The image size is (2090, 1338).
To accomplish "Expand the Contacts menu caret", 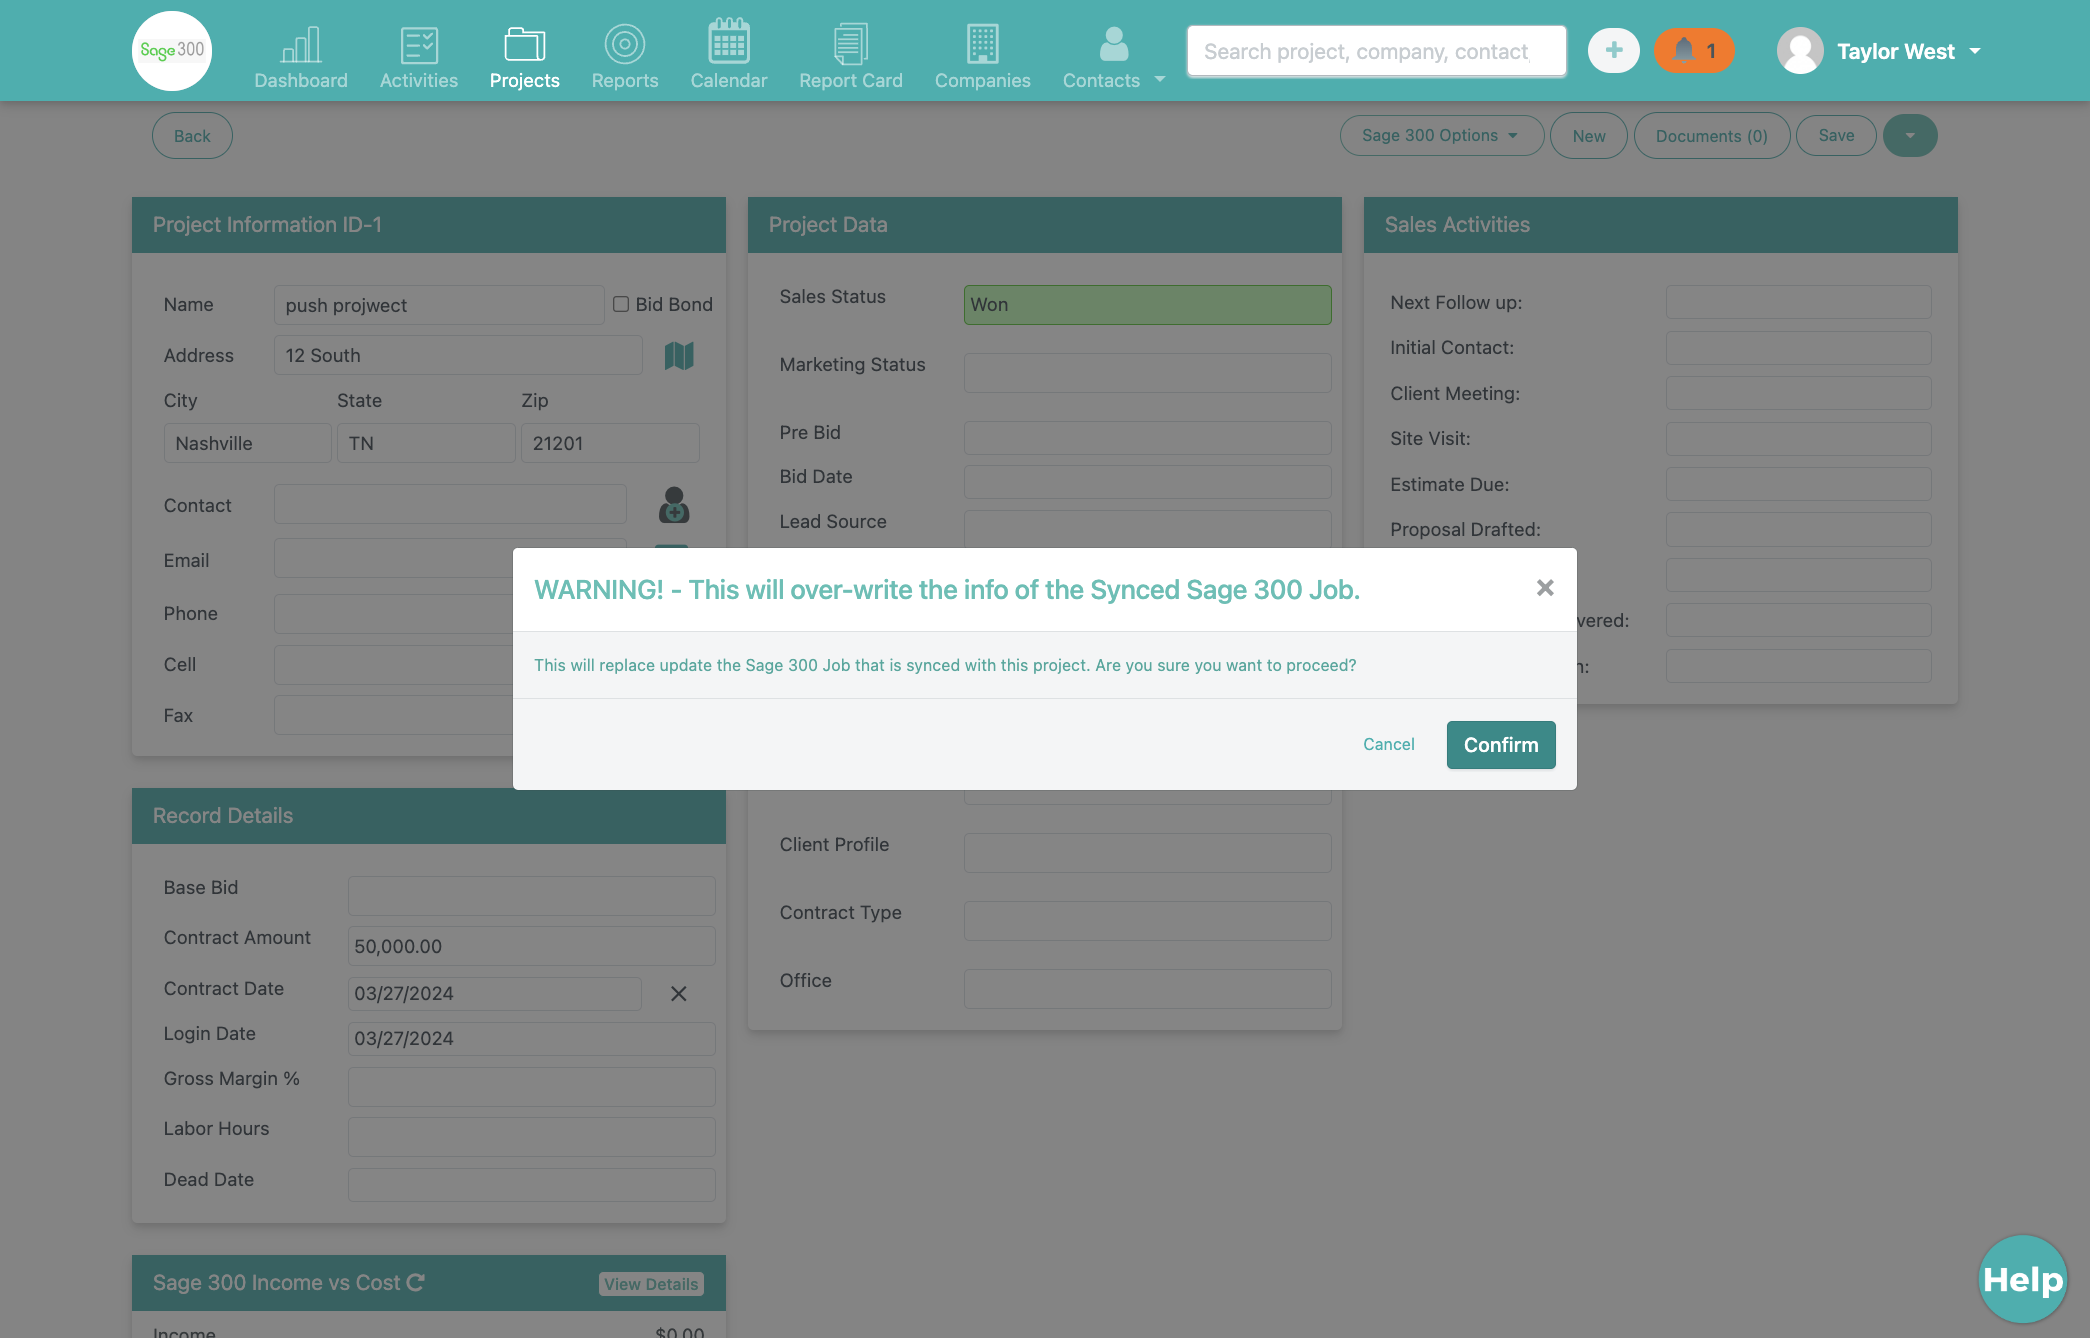I will [x=1160, y=79].
